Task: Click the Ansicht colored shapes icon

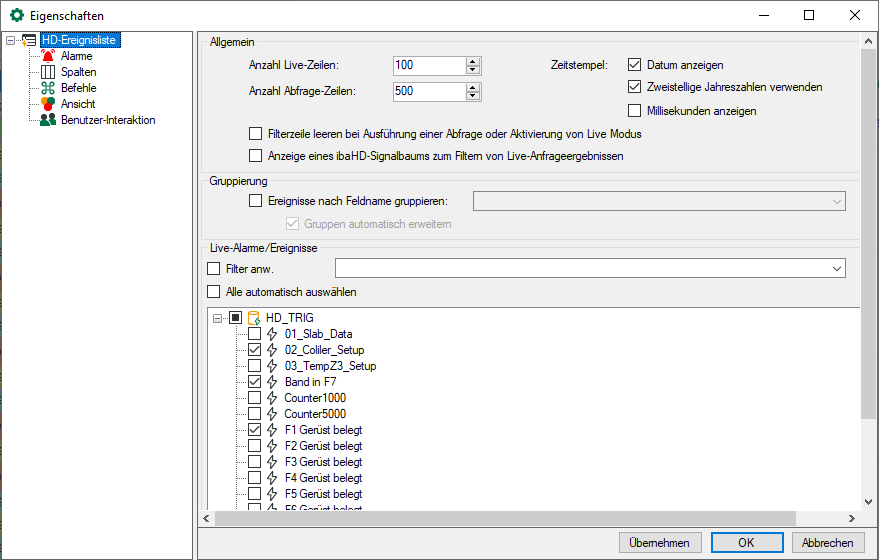Action: point(48,104)
